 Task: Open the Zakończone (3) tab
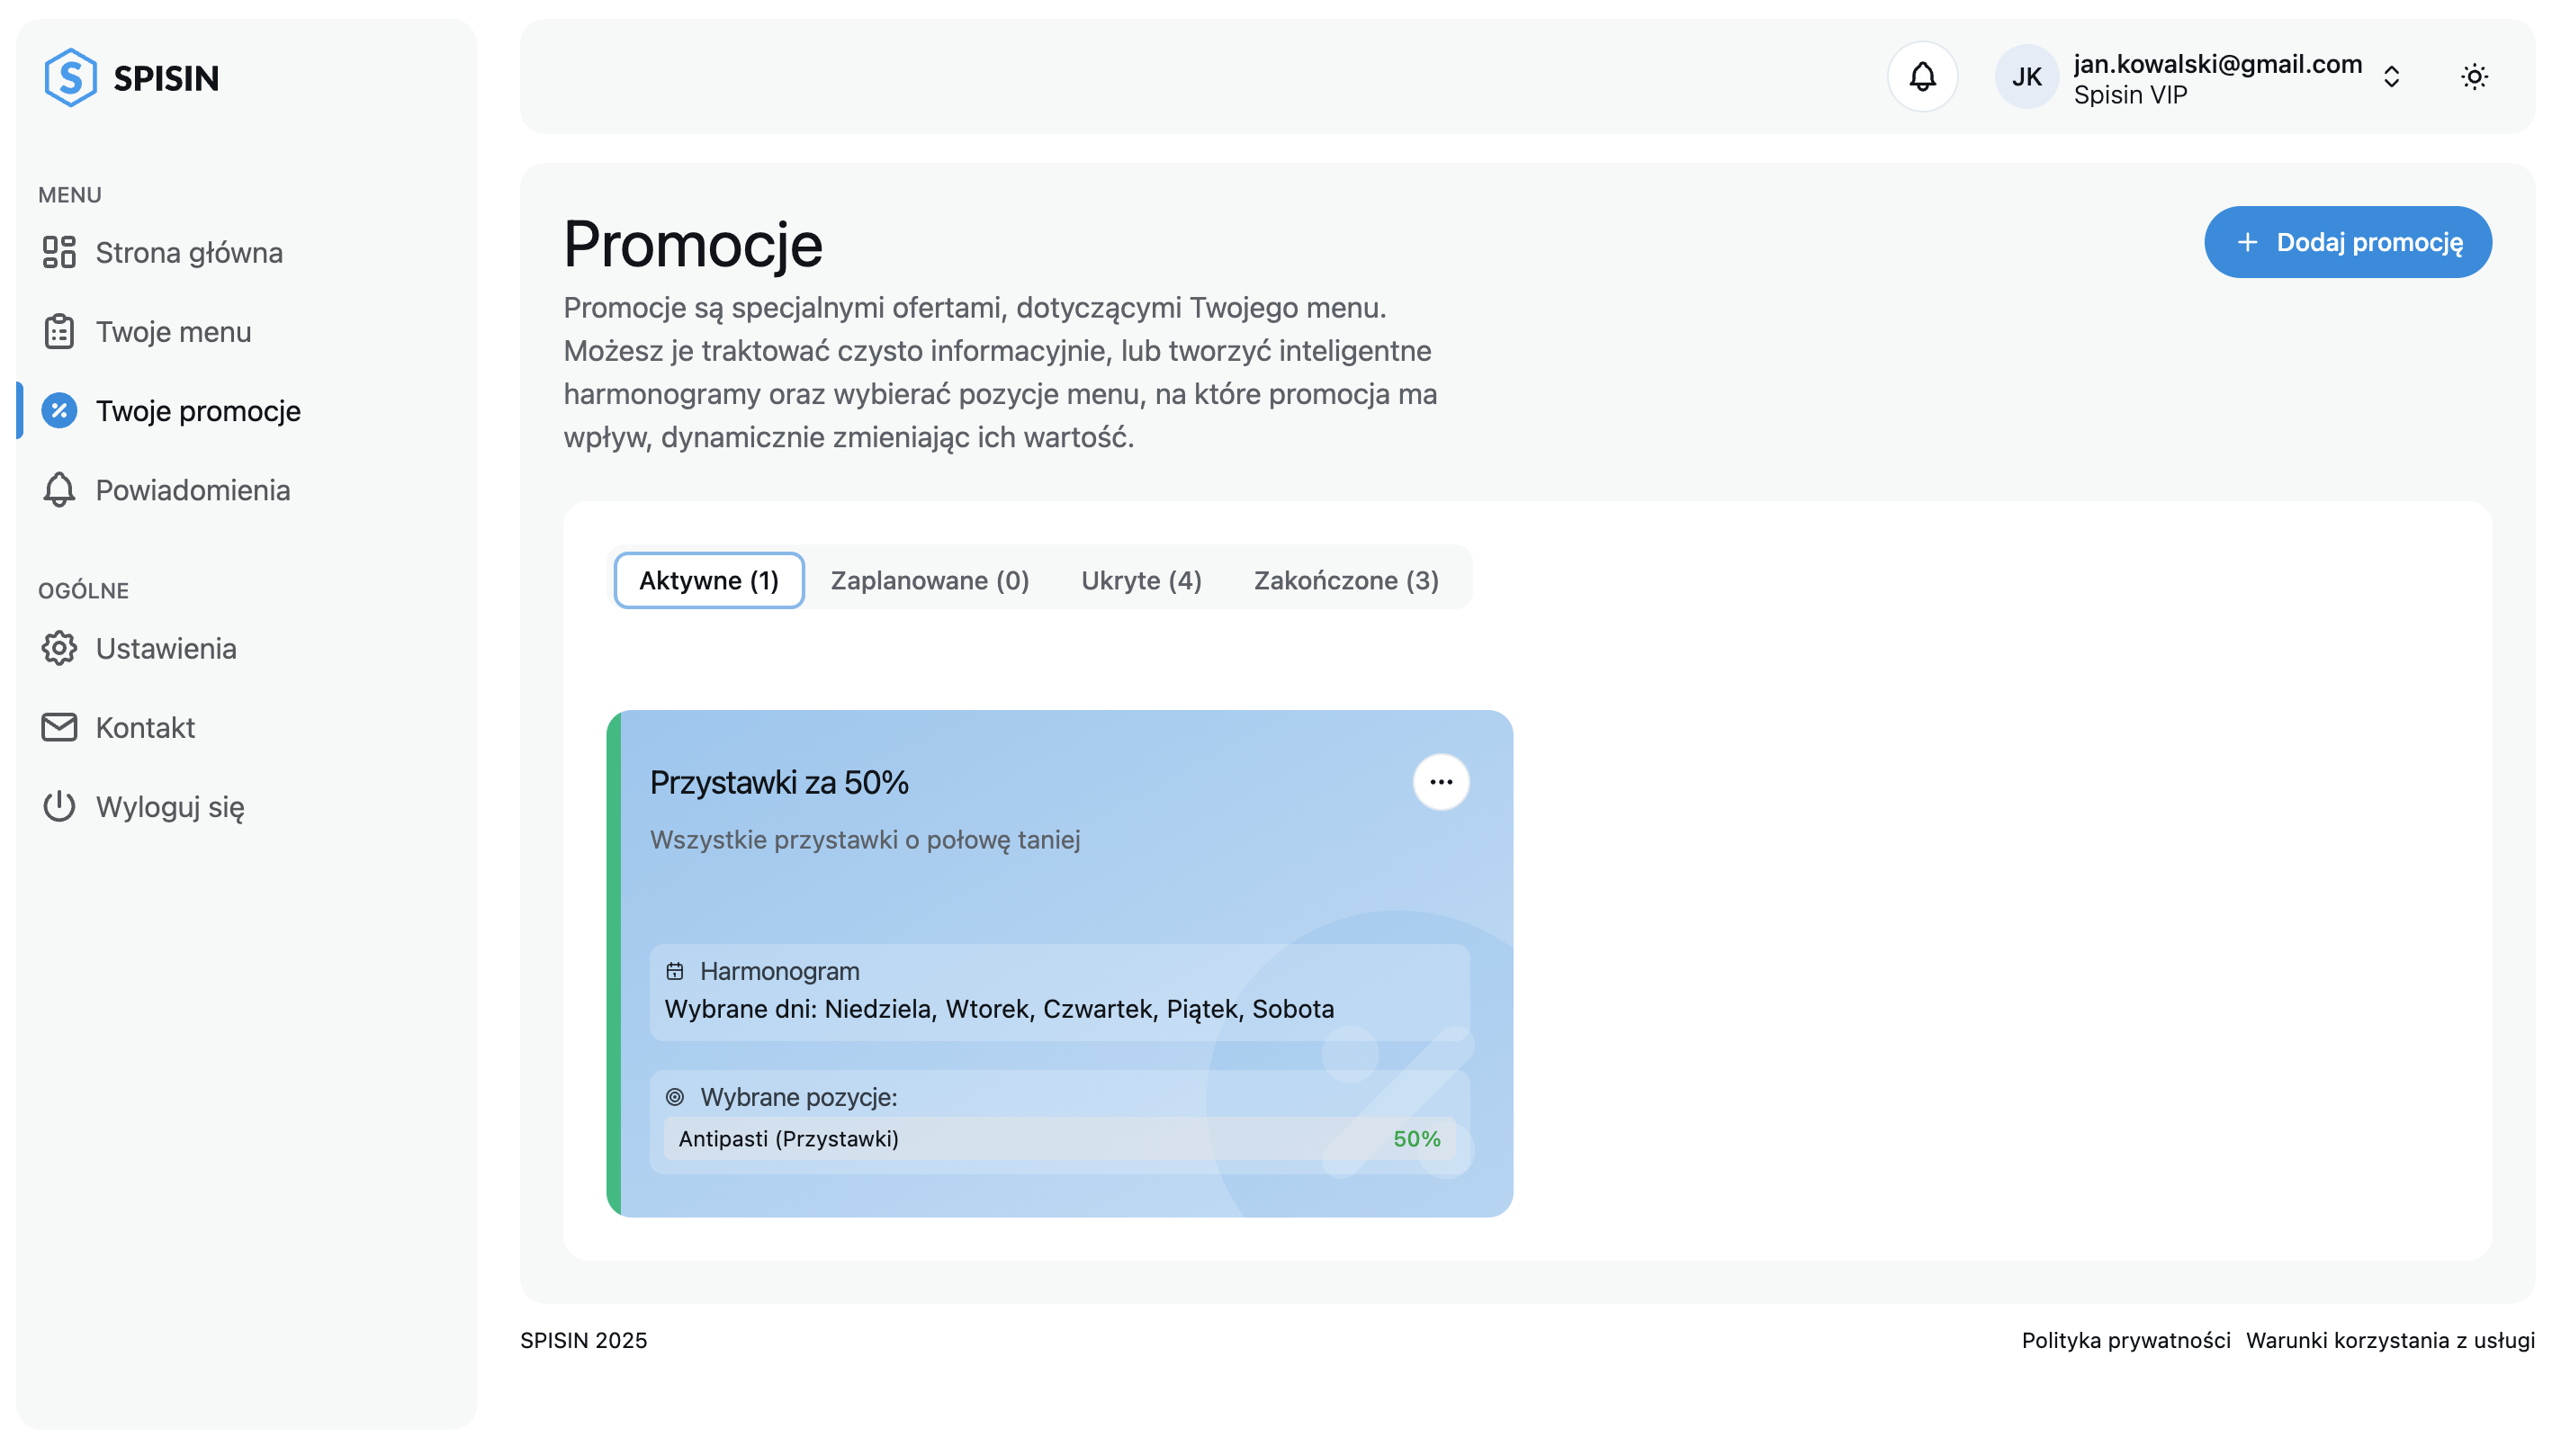click(1345, 580)
